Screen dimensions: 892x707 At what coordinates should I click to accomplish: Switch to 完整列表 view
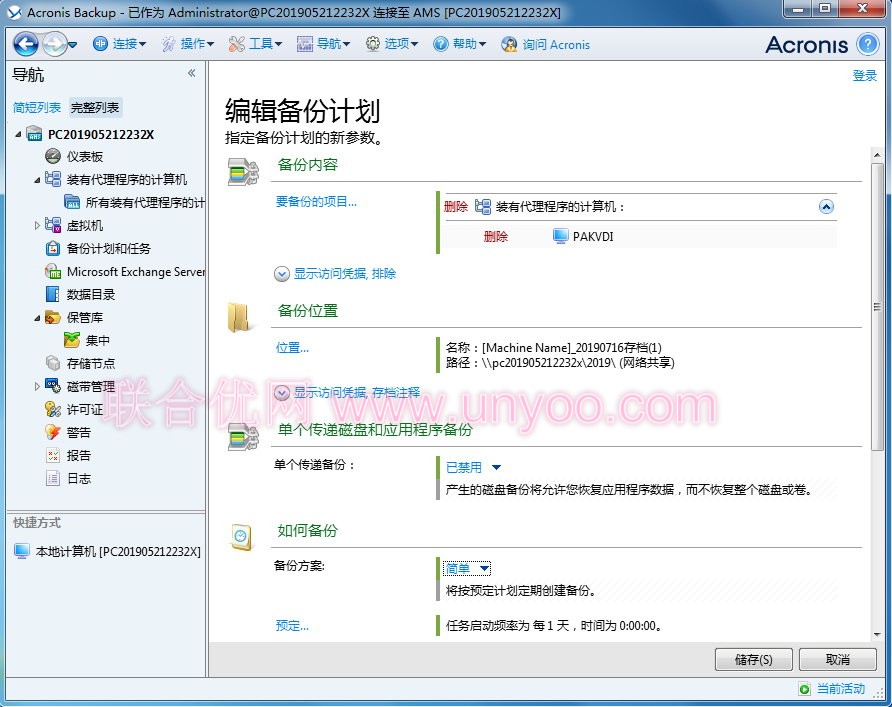click(x=95, y=108)
